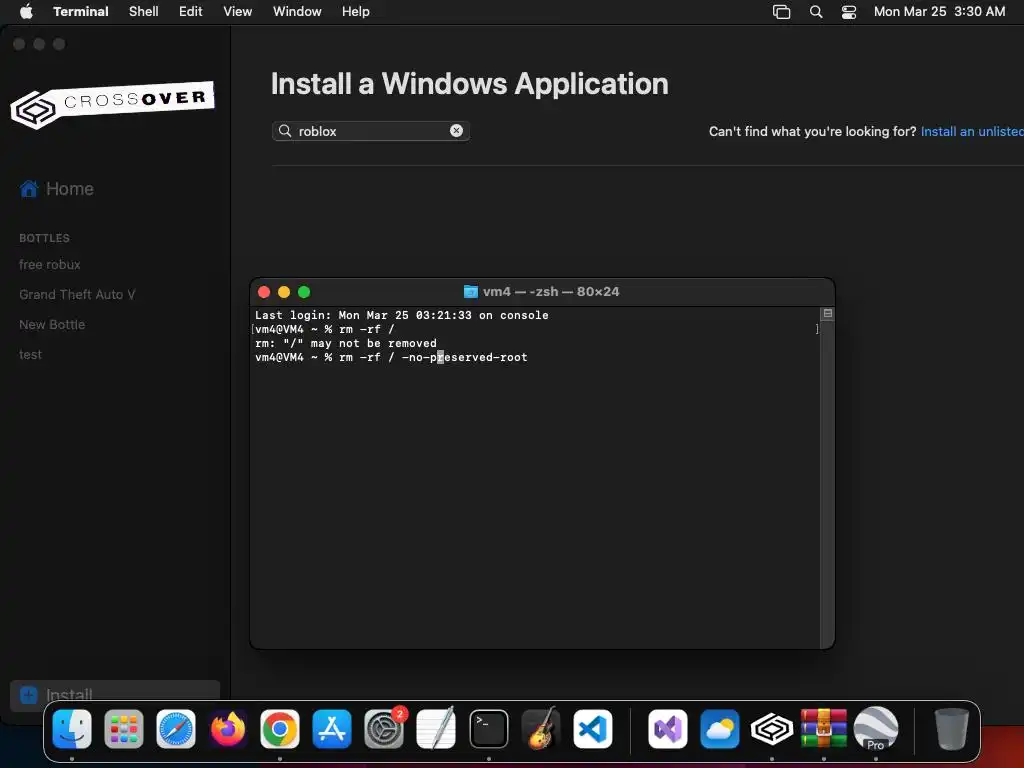Viewport: 1024px width, 768px height.
Task: Open Control Center in the menu bar
Action: [848, 12]
